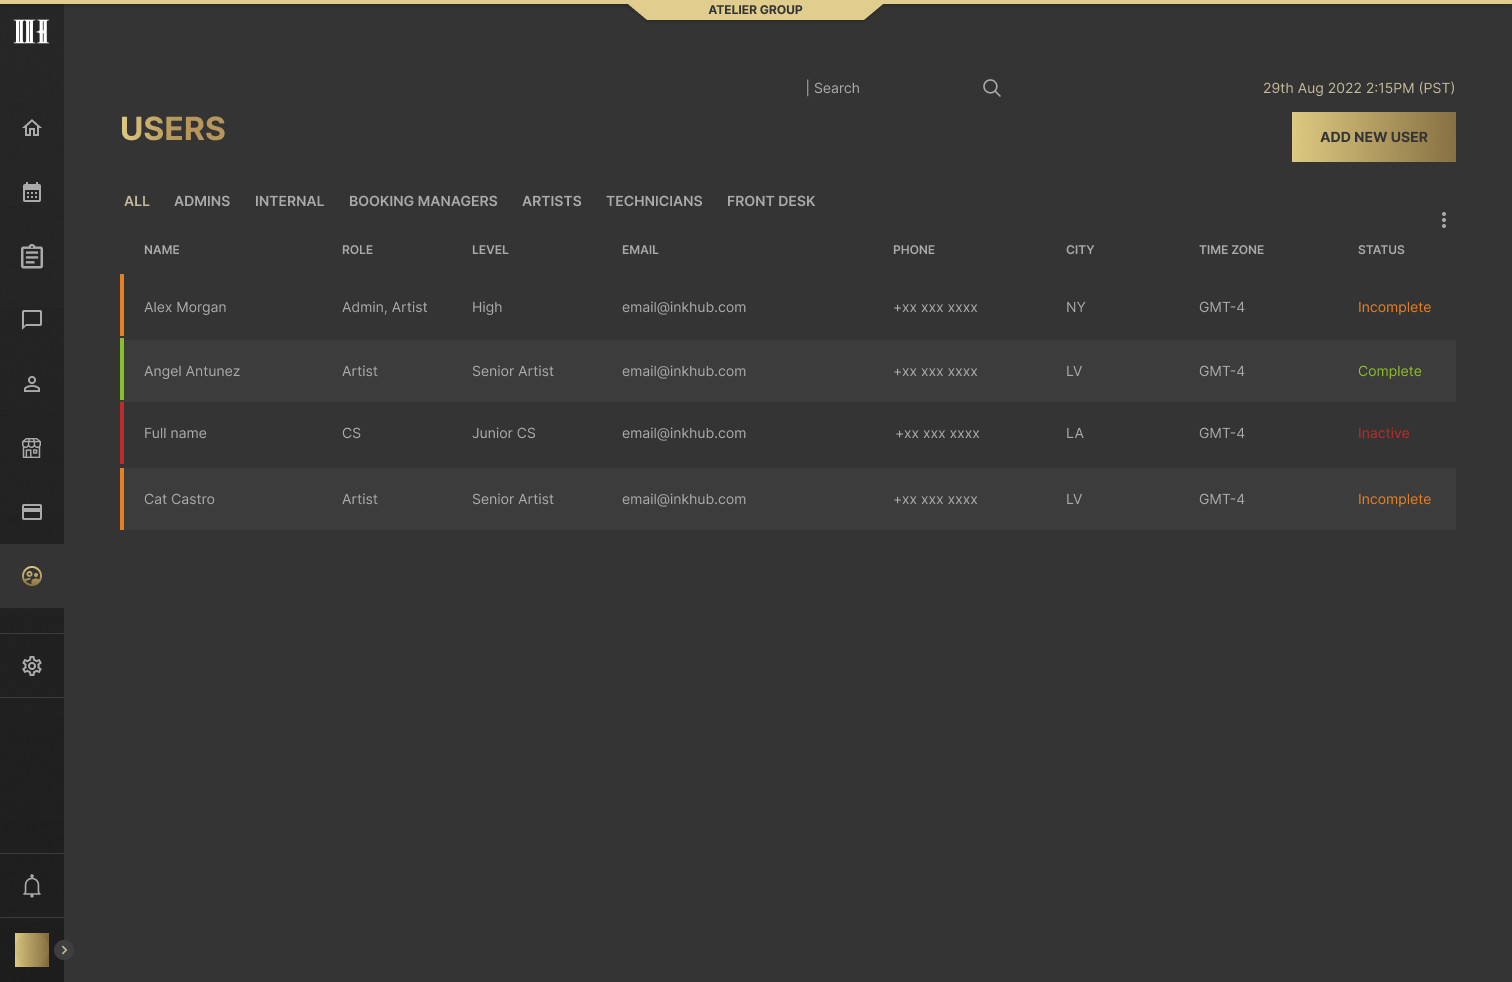Select the Angel Antunez name cell
1512x982 pixels.
192,371
